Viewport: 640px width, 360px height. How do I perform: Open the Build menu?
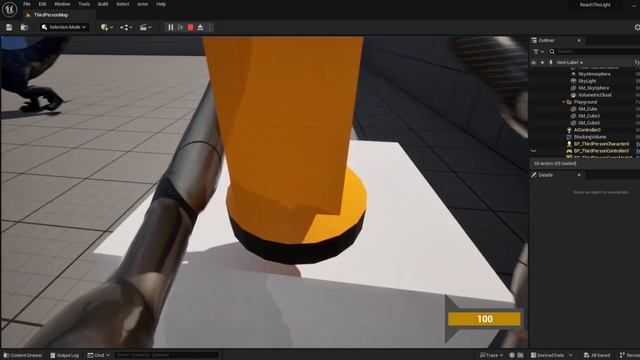(103, 4)
